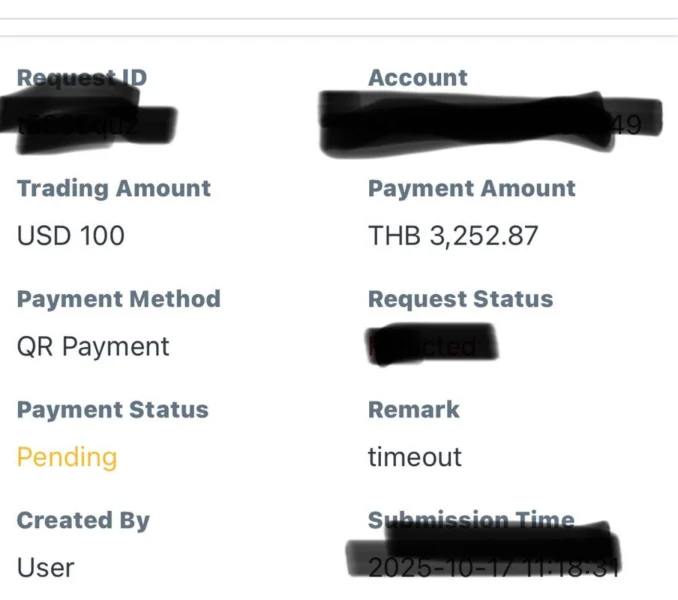Select the QR Payment method value
Screen dimensions: 678x600
93,347
